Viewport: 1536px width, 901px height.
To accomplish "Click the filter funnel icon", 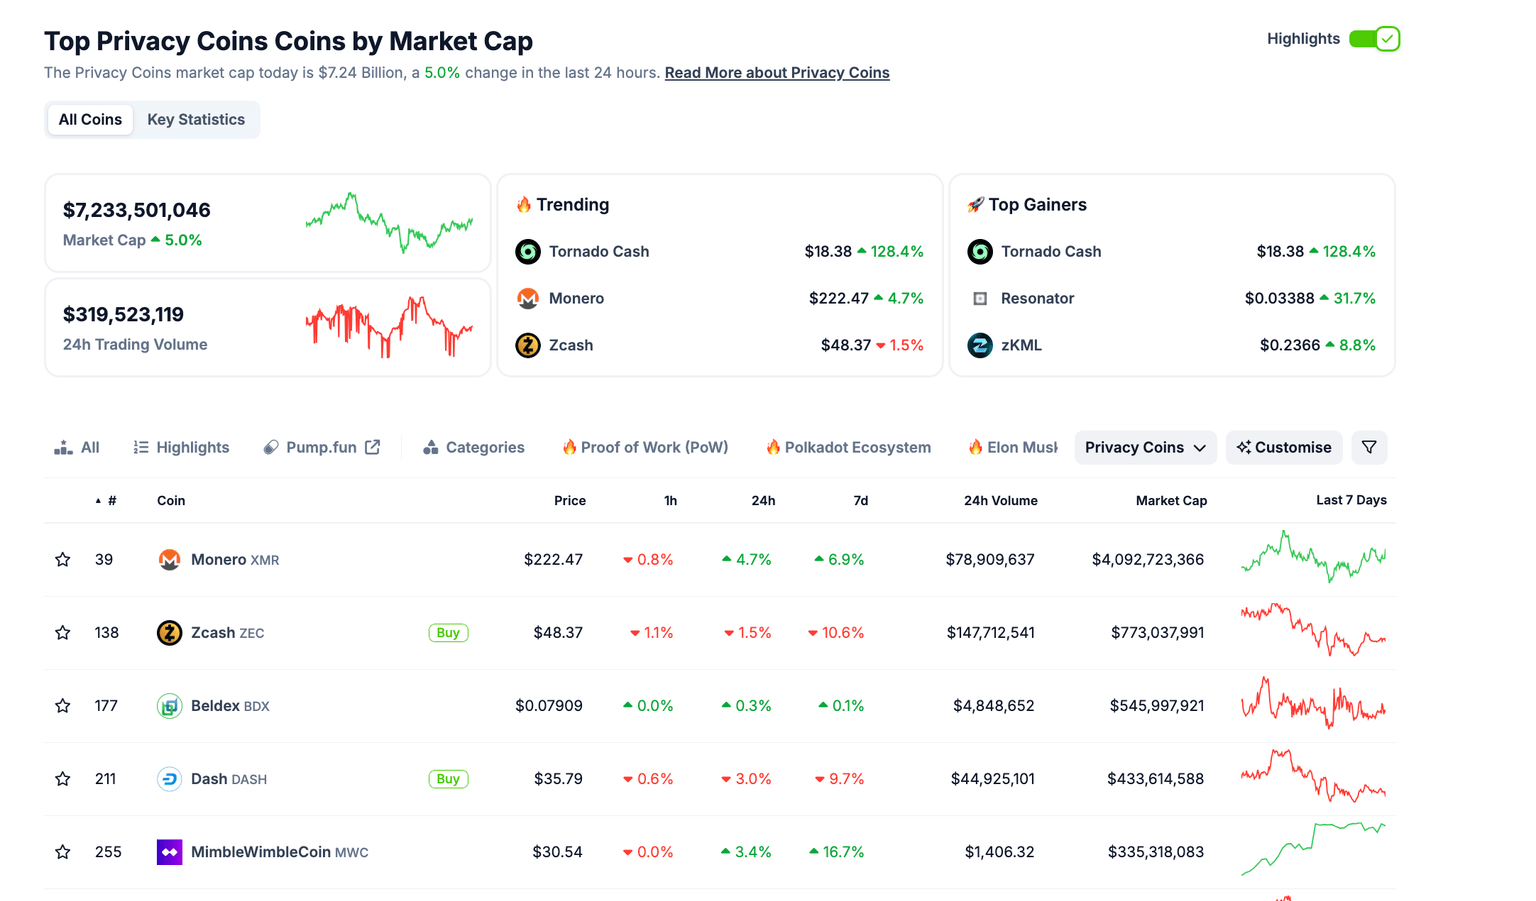I will tap(1369, 447).
